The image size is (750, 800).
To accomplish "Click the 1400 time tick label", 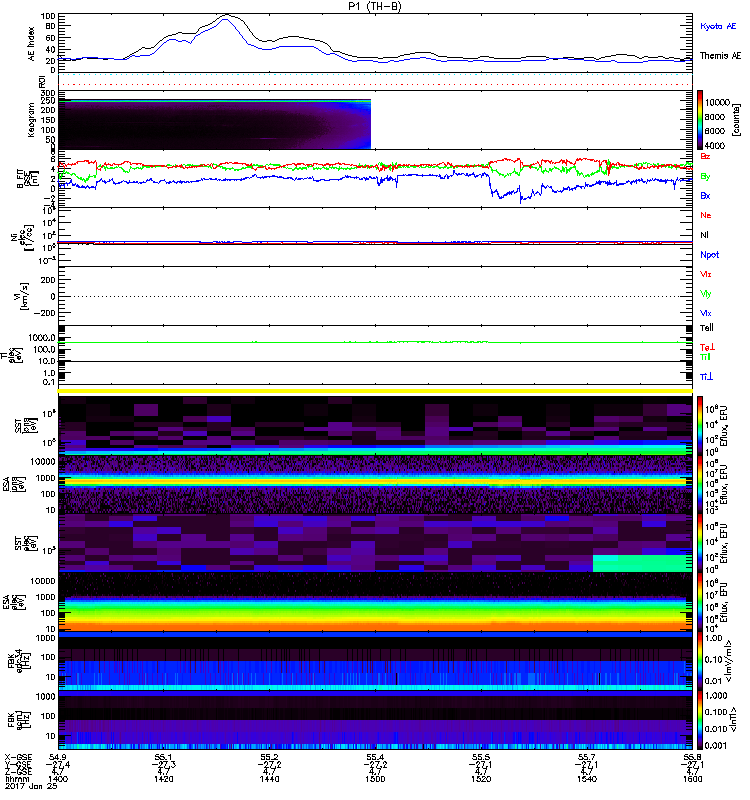I will [x=58, y=779].
